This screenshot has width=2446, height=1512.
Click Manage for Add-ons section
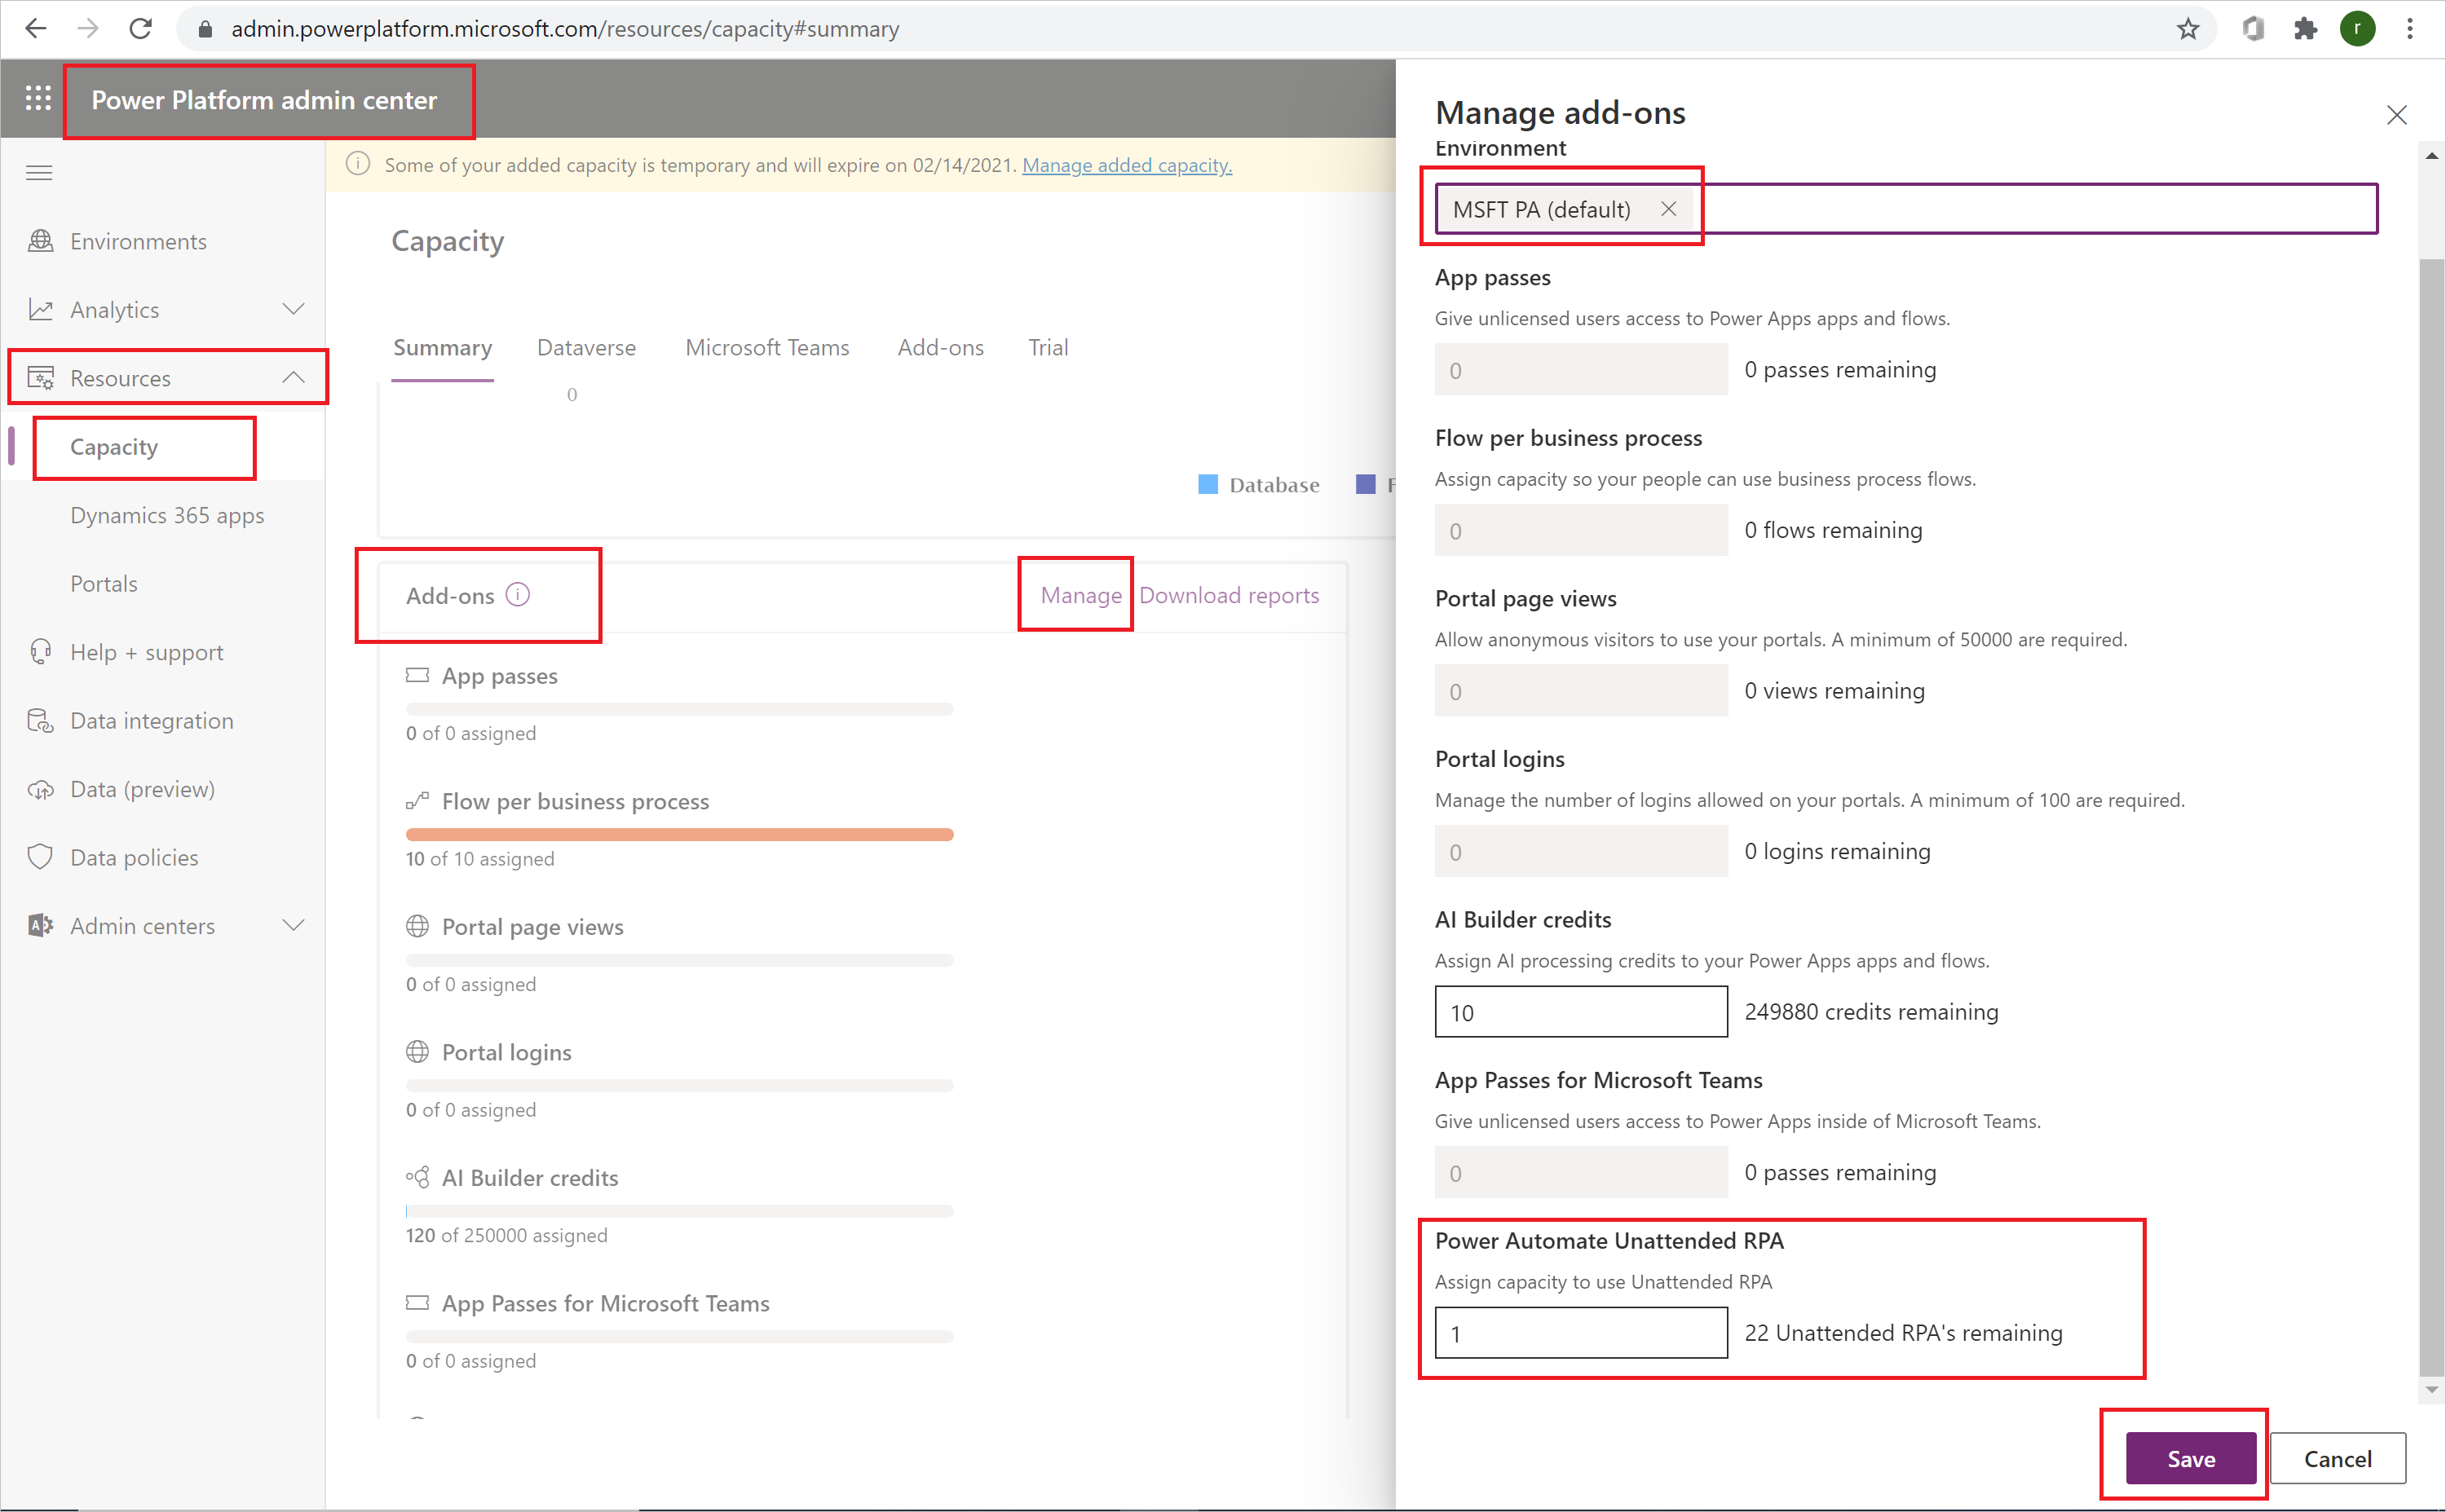(x=1078, y=595)
